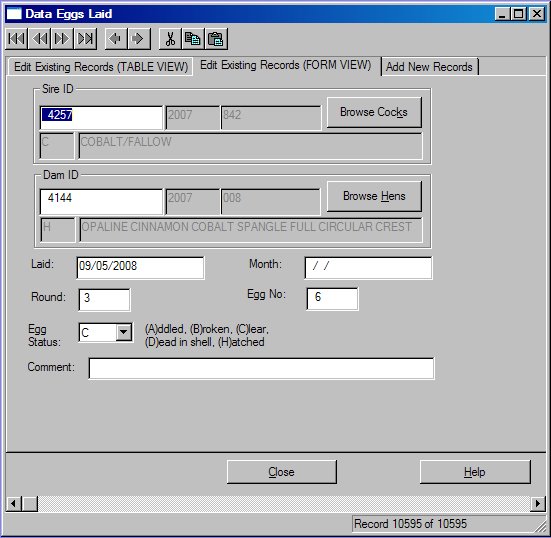Screen dimensions: 551x538
Task: Click the Browse Hens button
Action: click(x=374, y=196)
